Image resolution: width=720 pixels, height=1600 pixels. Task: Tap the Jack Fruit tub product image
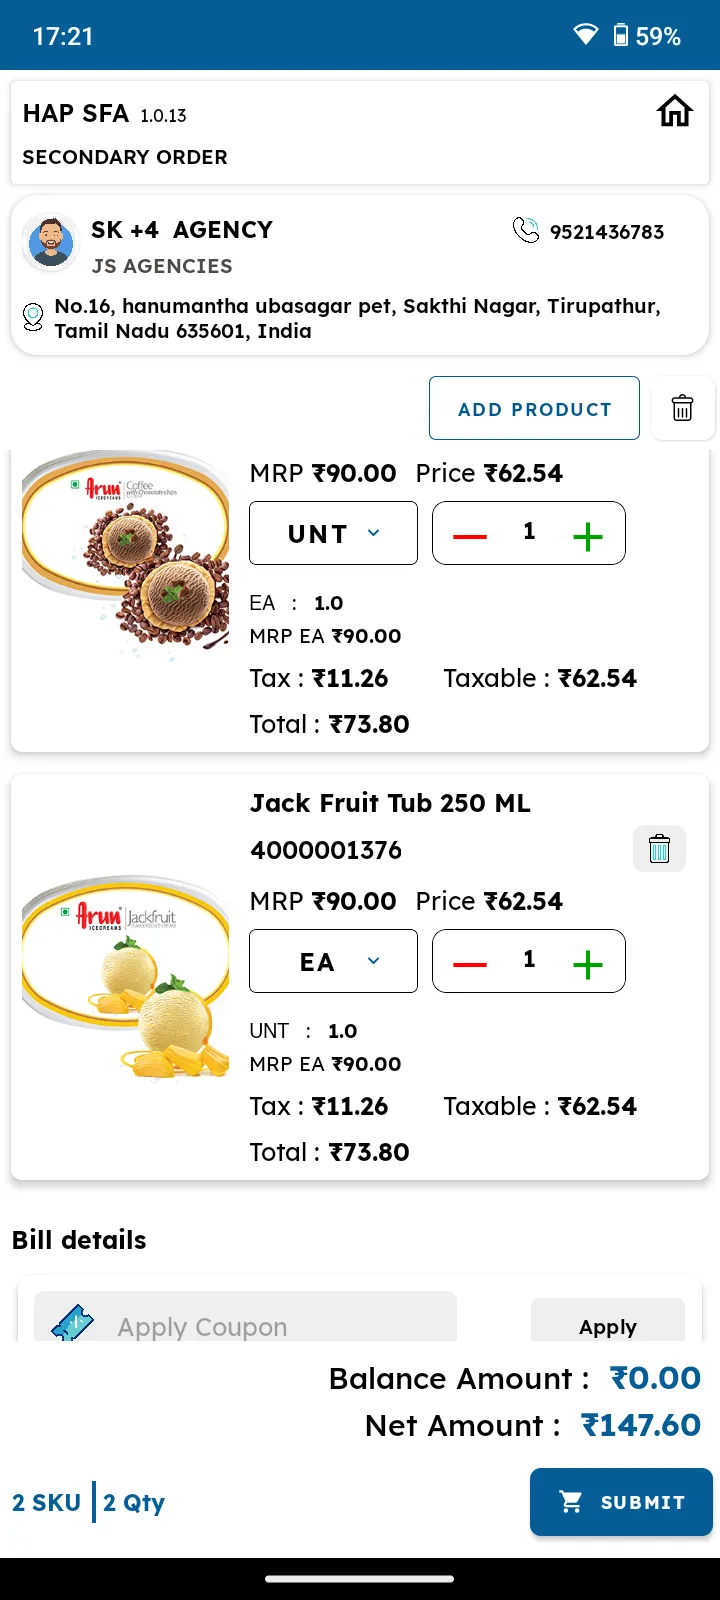[x=126, y=977]
